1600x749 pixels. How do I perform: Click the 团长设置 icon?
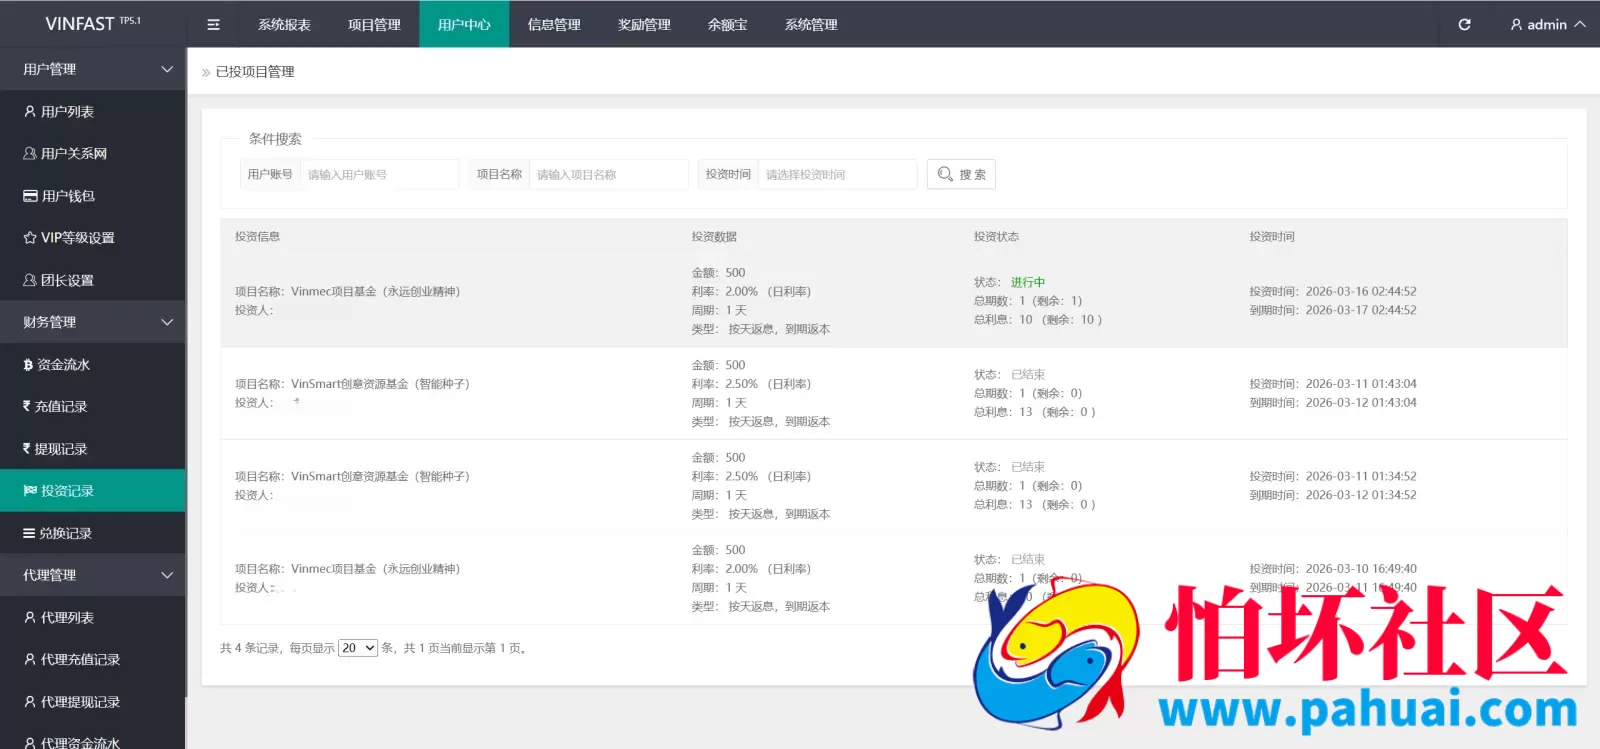30,280
